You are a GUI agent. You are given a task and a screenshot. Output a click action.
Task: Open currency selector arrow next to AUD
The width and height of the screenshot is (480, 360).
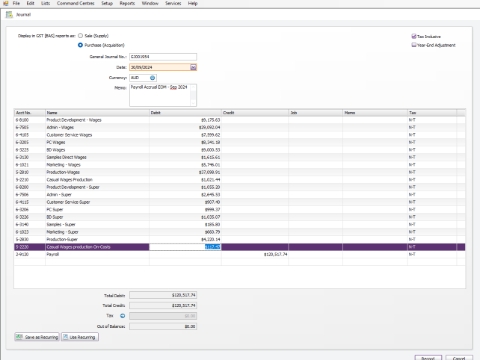152,78
